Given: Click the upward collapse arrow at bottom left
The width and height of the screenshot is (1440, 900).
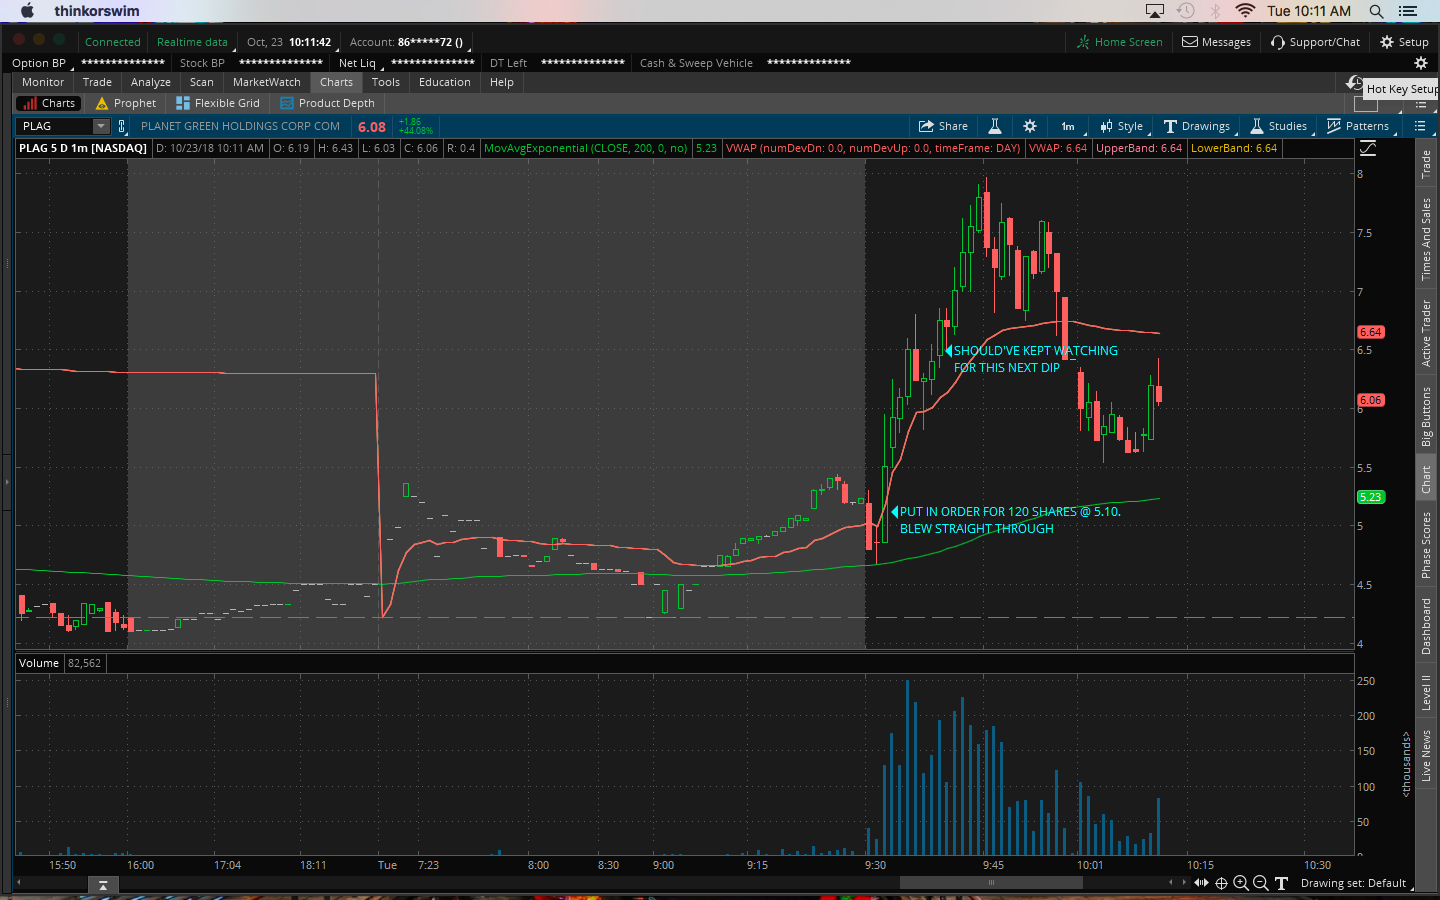Looking at the screenshot, I should (103, 885).
